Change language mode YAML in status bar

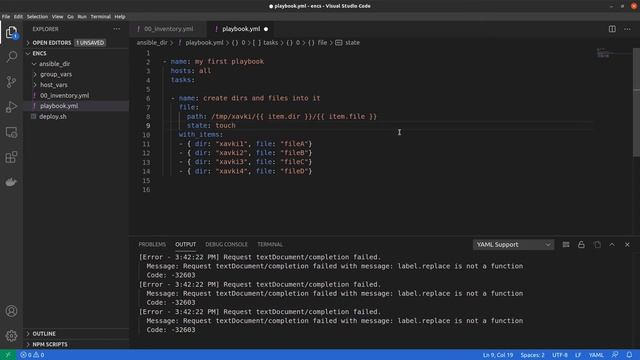pyautogui.click(x=596, y=355)
